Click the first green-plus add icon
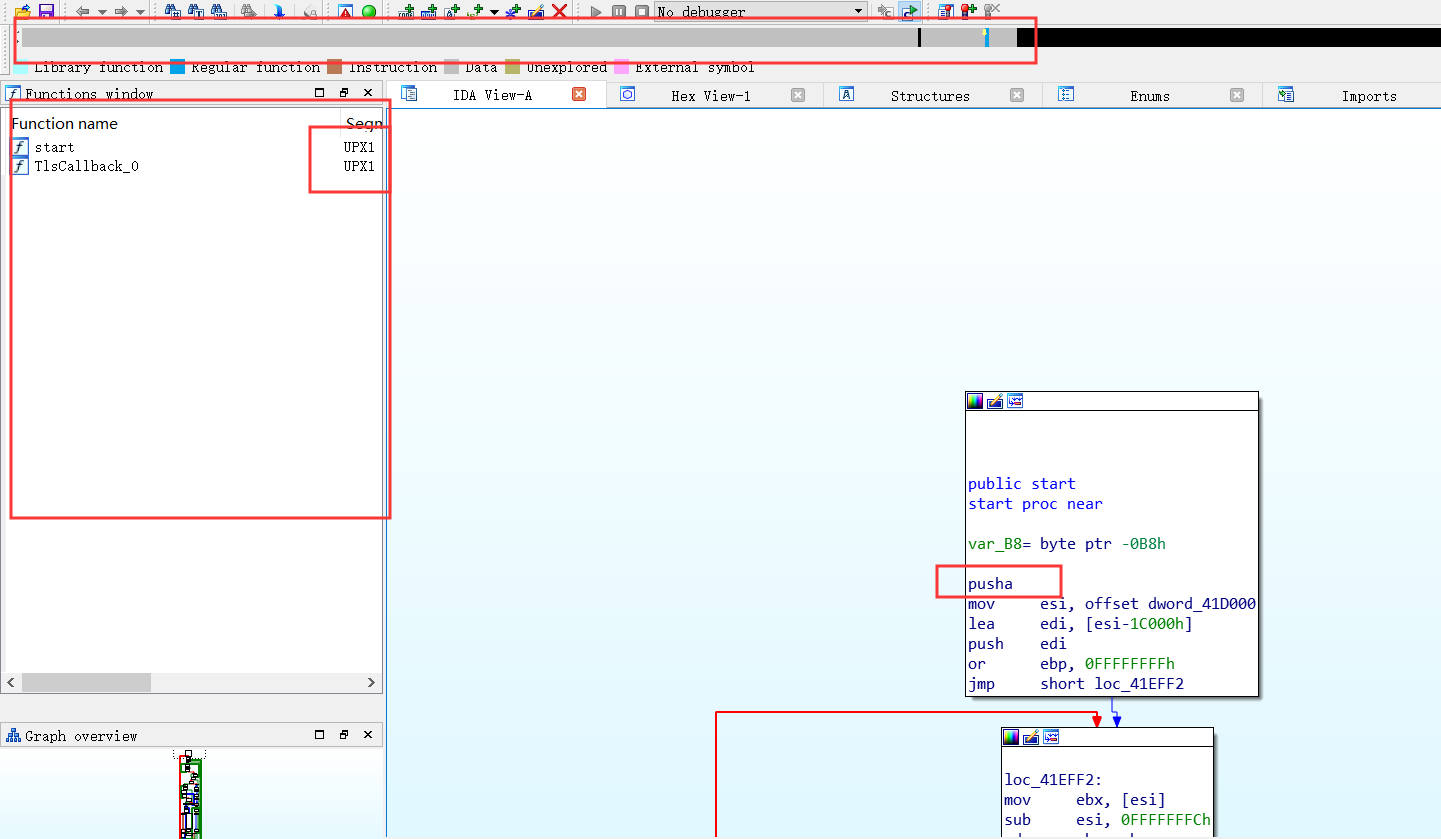This screenshot has height=839, width=1441. 407,11
